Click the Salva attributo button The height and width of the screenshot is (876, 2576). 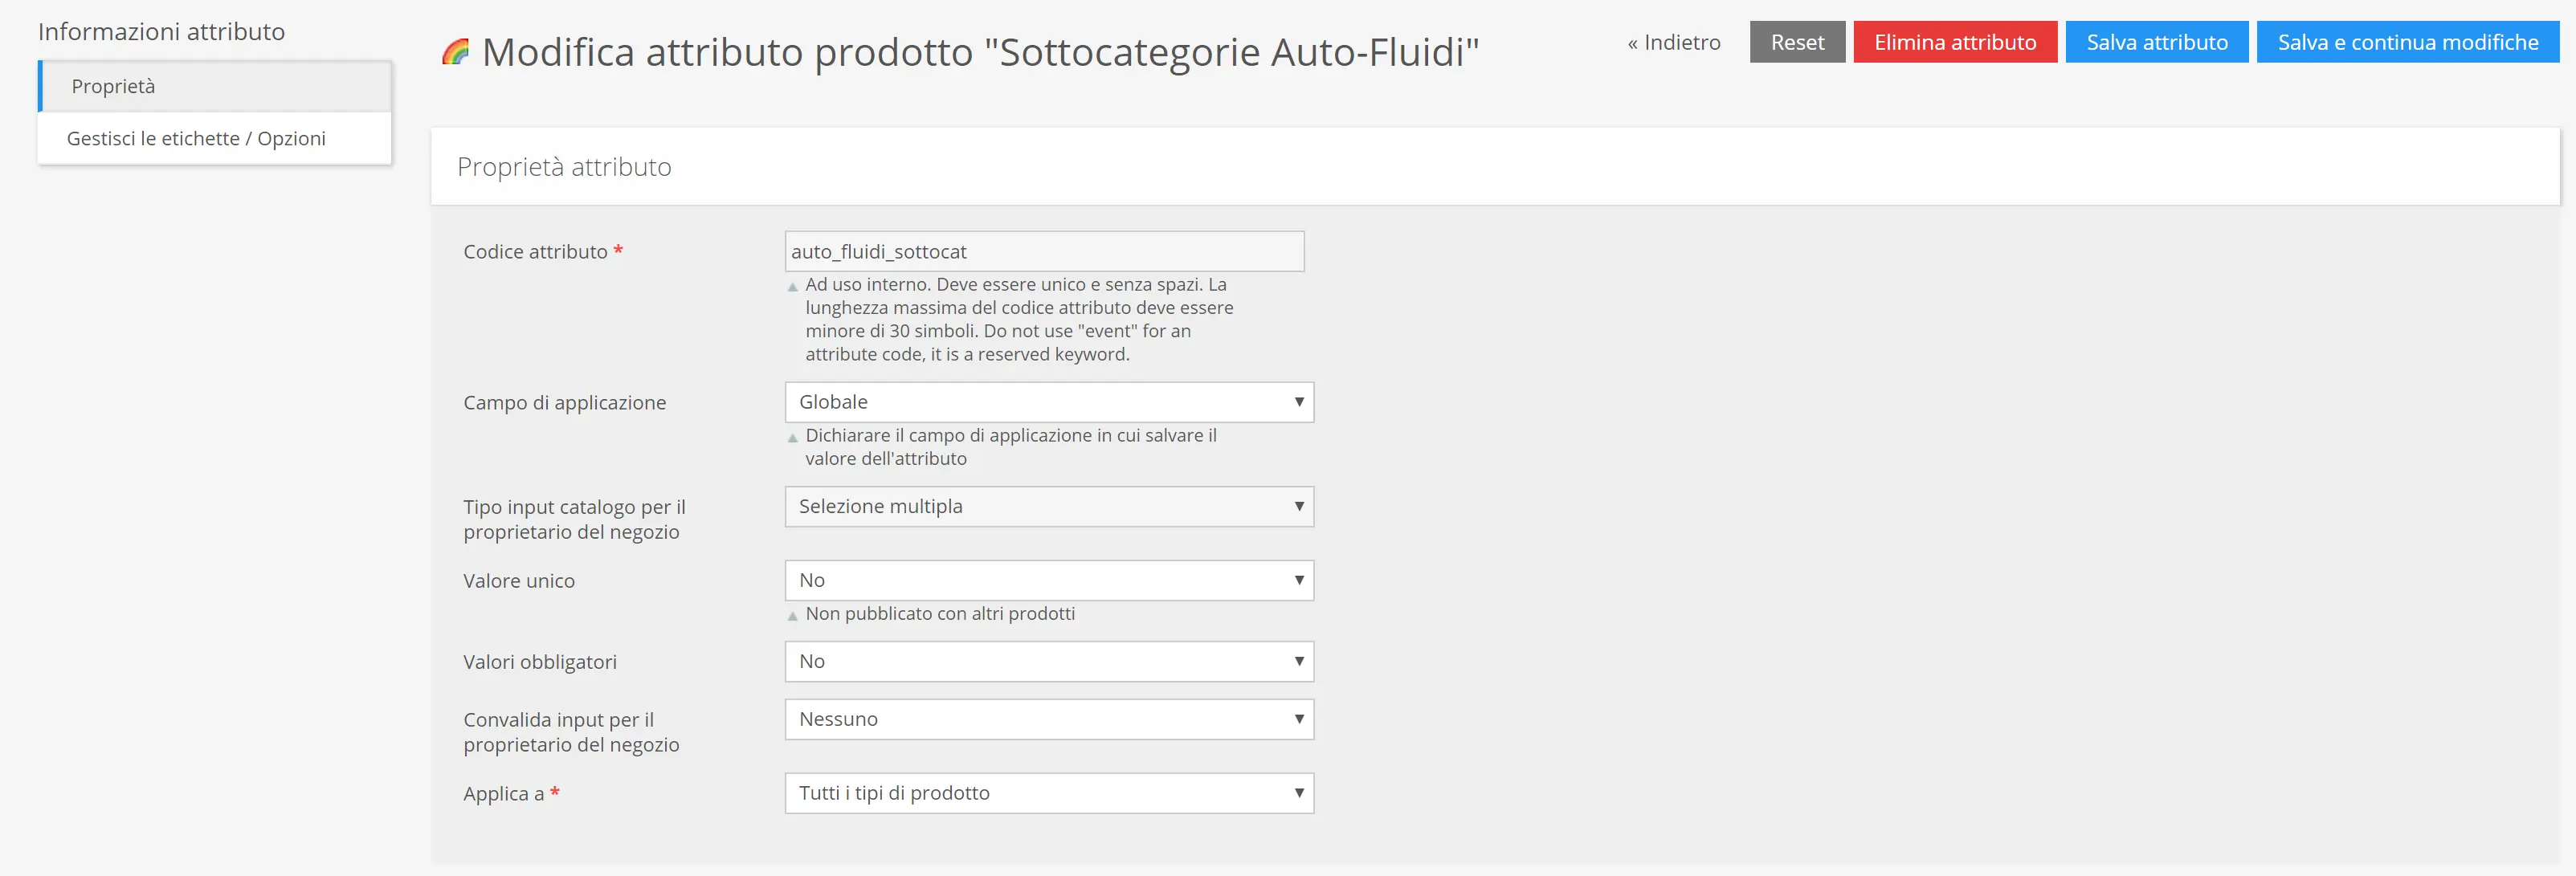pos(2156,43)
